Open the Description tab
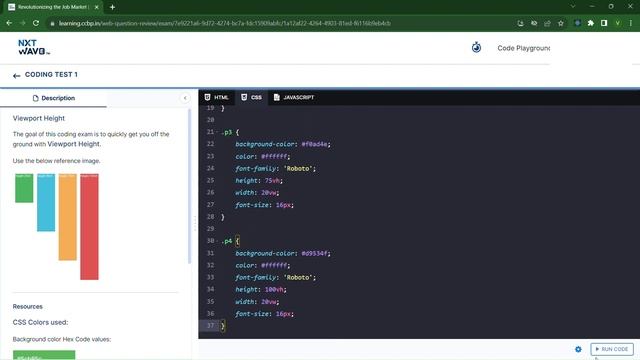The width and height of the screenshot is (640, 360). [53, 98]
